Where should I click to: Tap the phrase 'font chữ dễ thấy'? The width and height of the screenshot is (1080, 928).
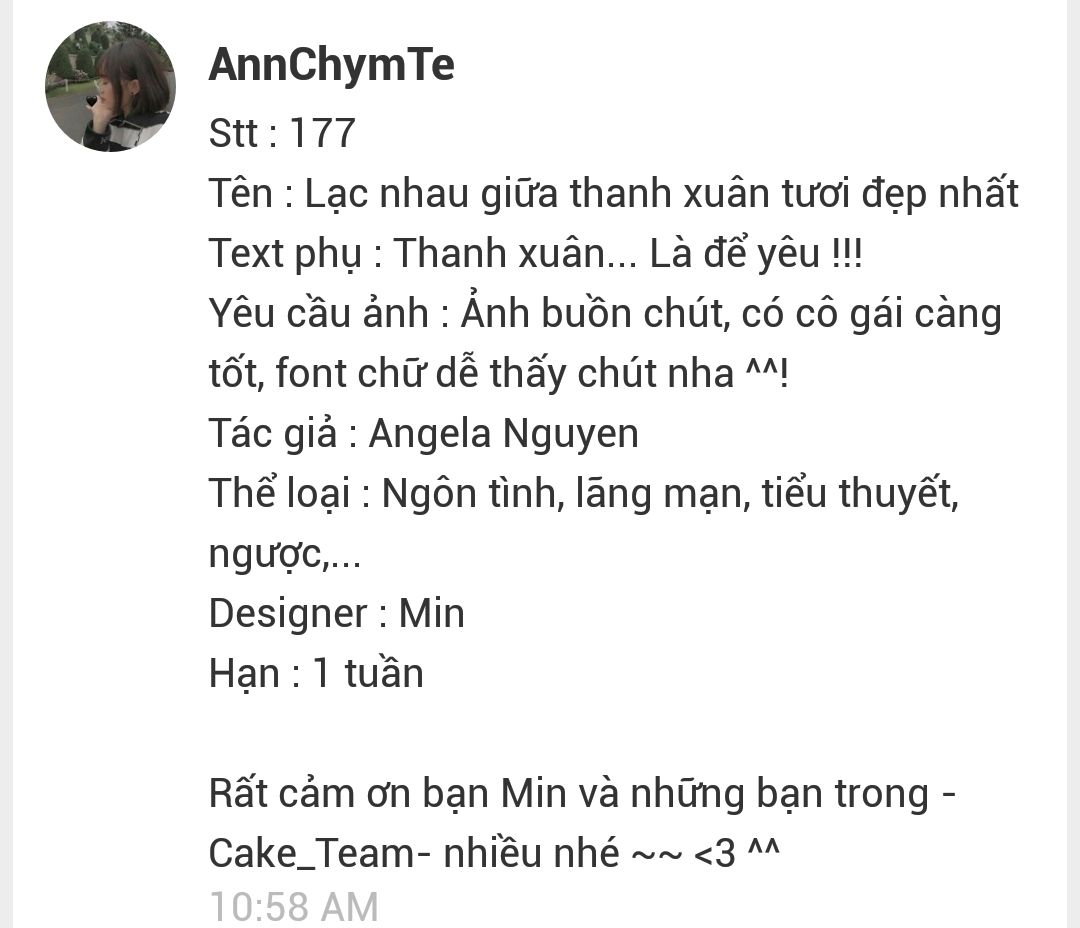[x=420, y=373]
